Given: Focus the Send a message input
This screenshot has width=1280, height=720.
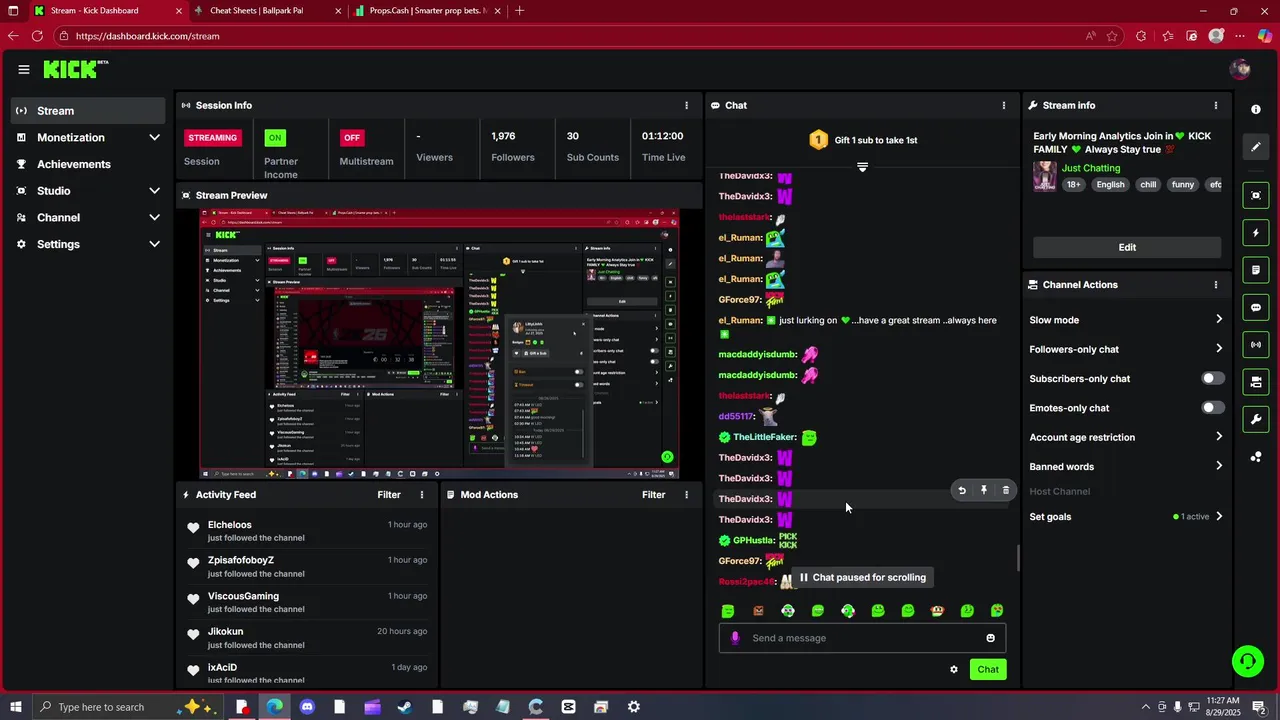Looking at the screenshot, I should tap(862, 638).
